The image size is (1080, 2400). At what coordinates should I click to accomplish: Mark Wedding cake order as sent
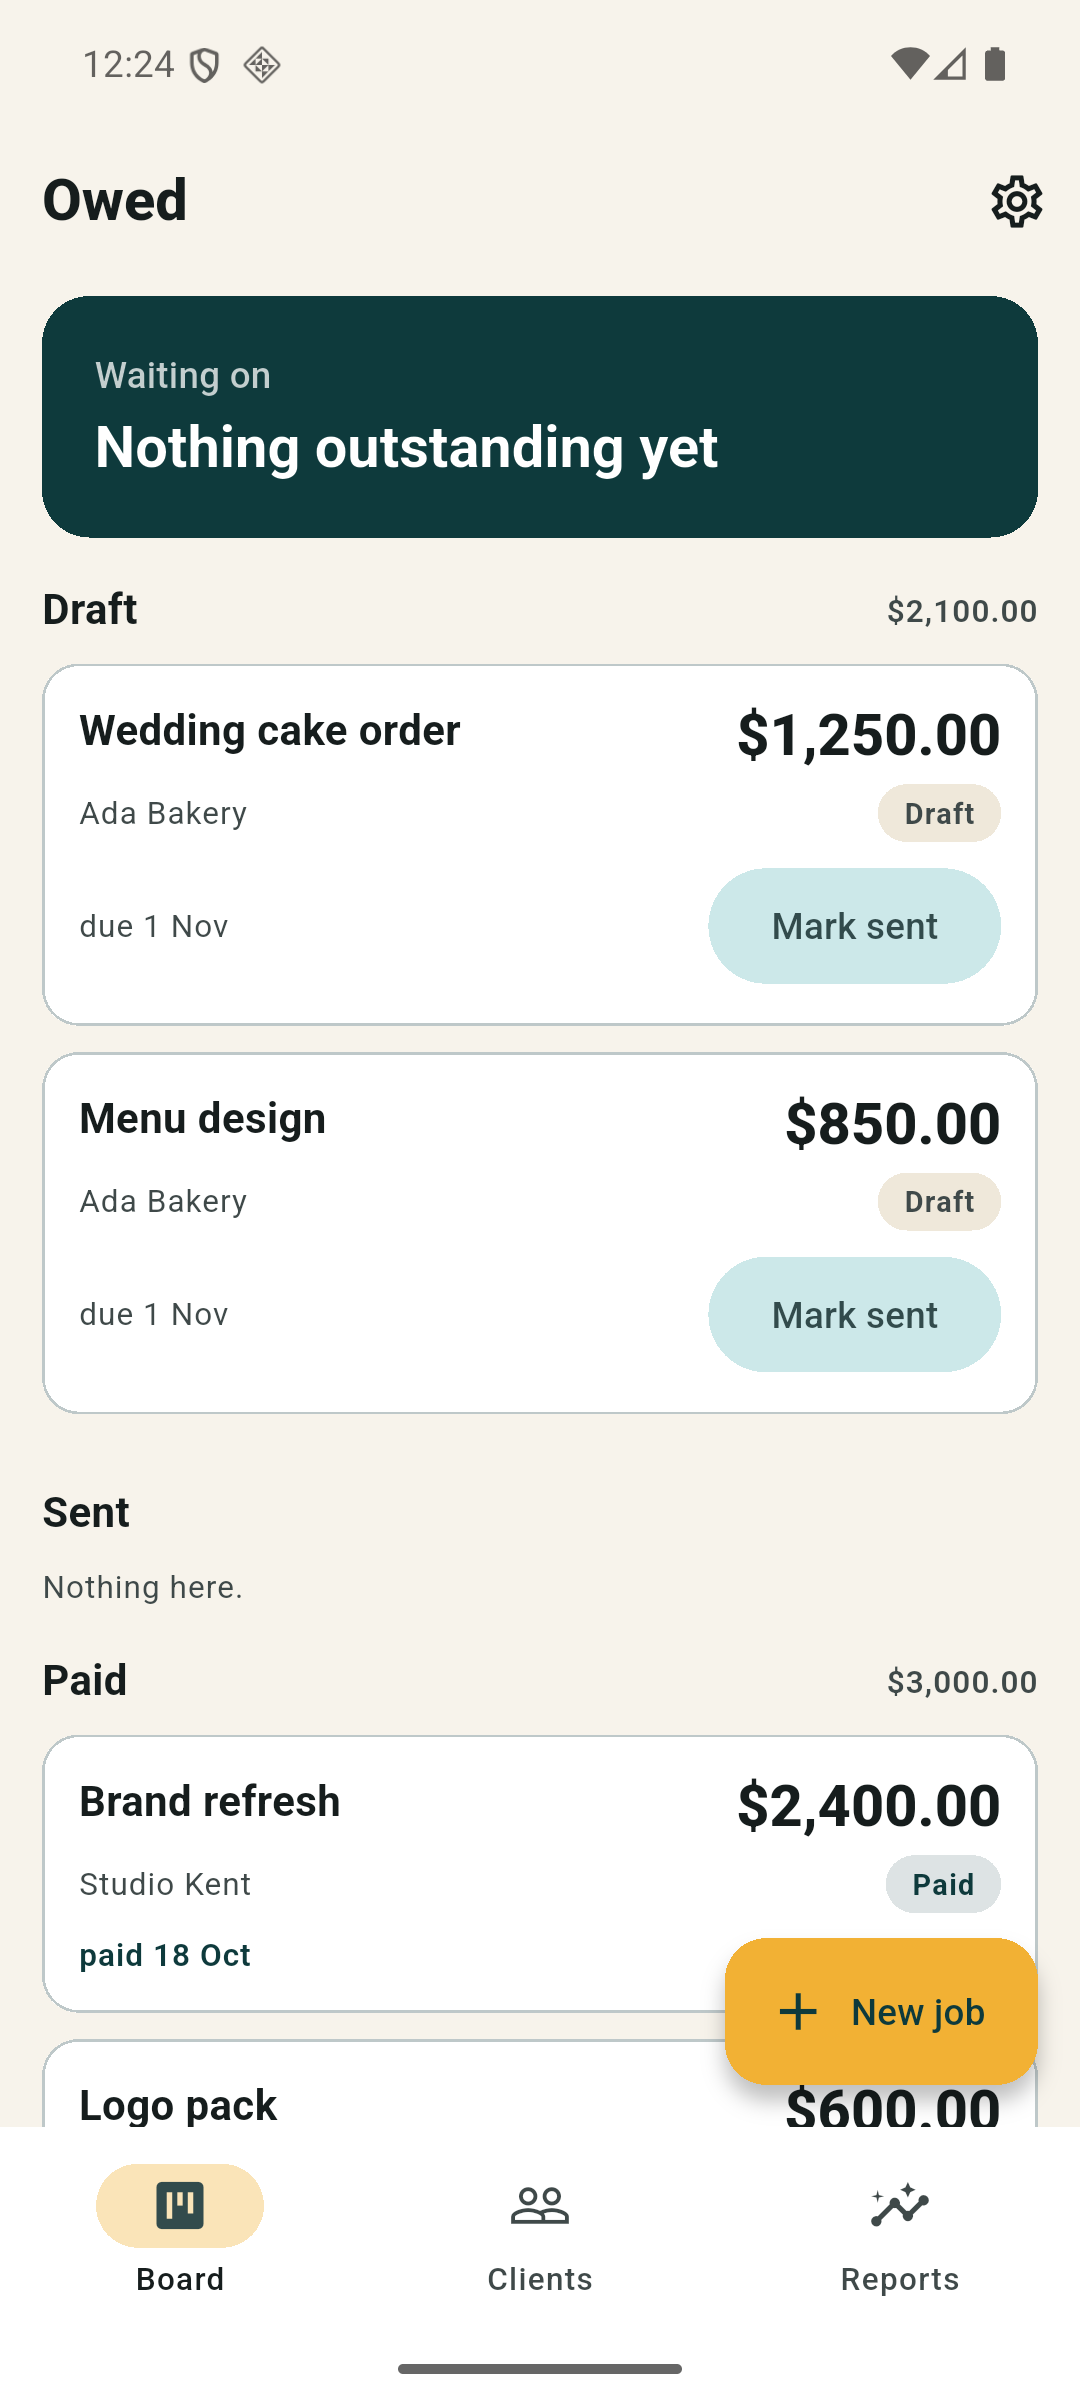pyautogui.click(x=854, y=926)
